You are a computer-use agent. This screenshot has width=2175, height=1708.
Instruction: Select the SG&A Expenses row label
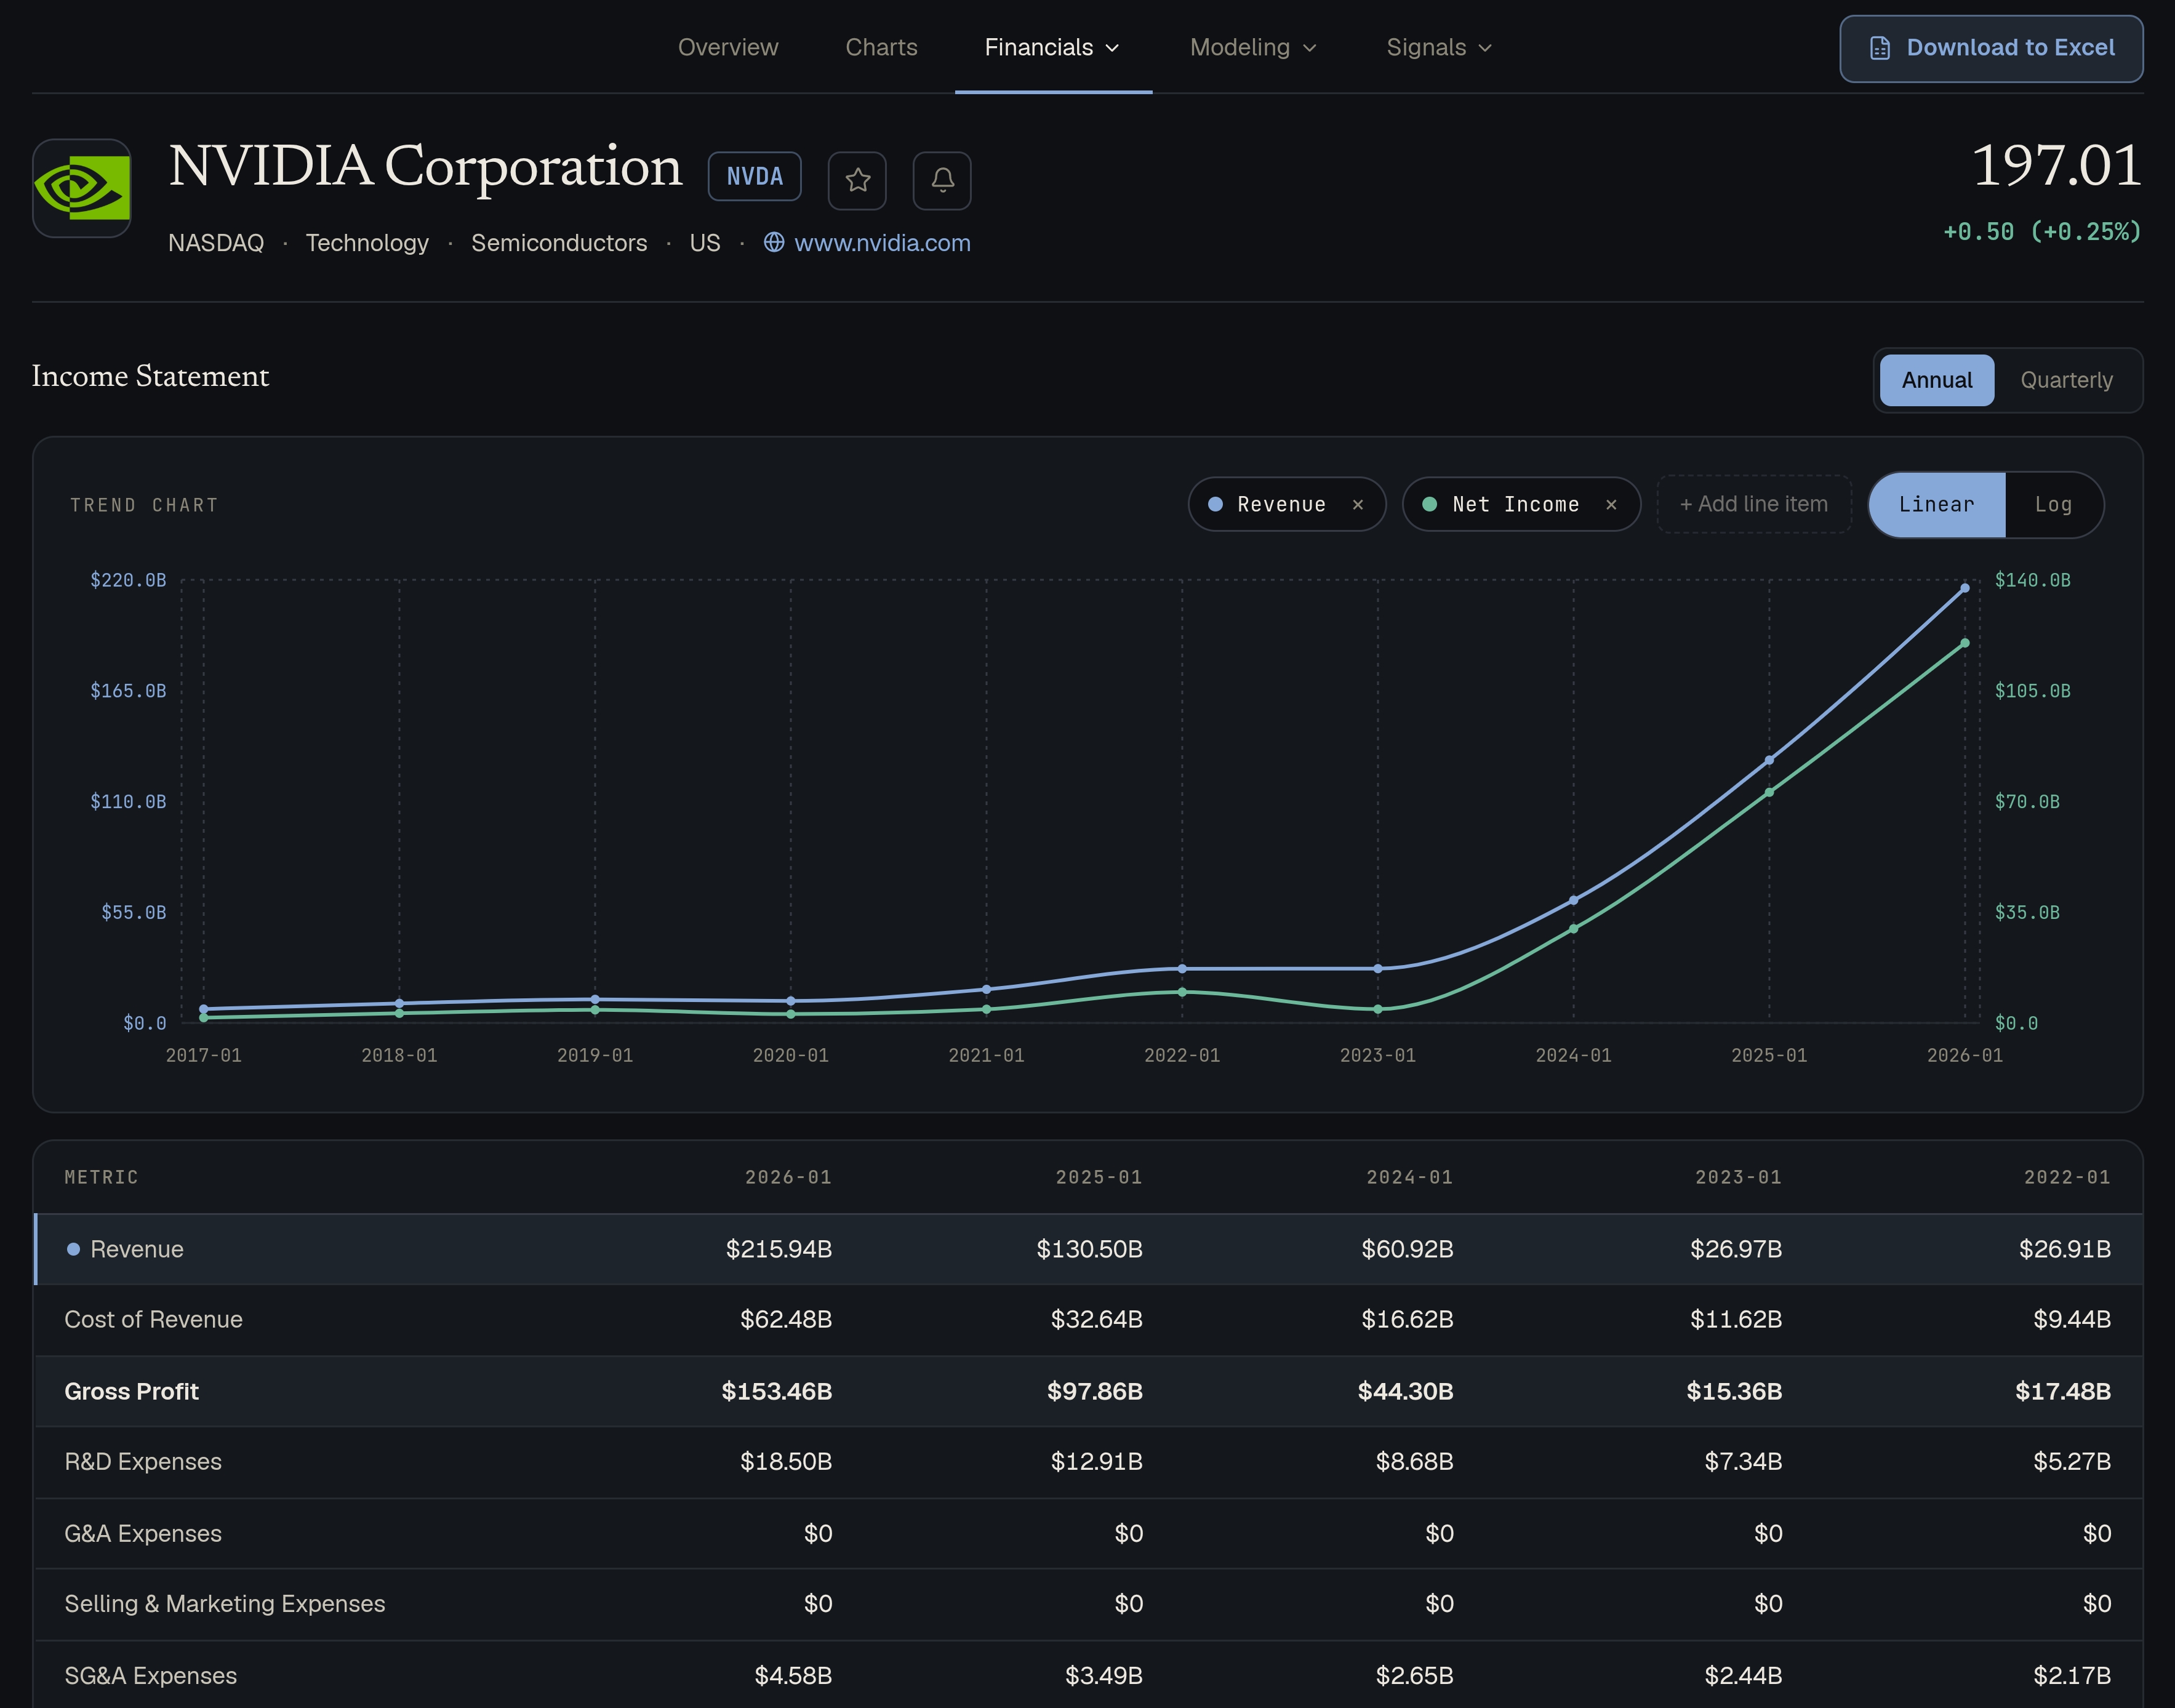151,1675
